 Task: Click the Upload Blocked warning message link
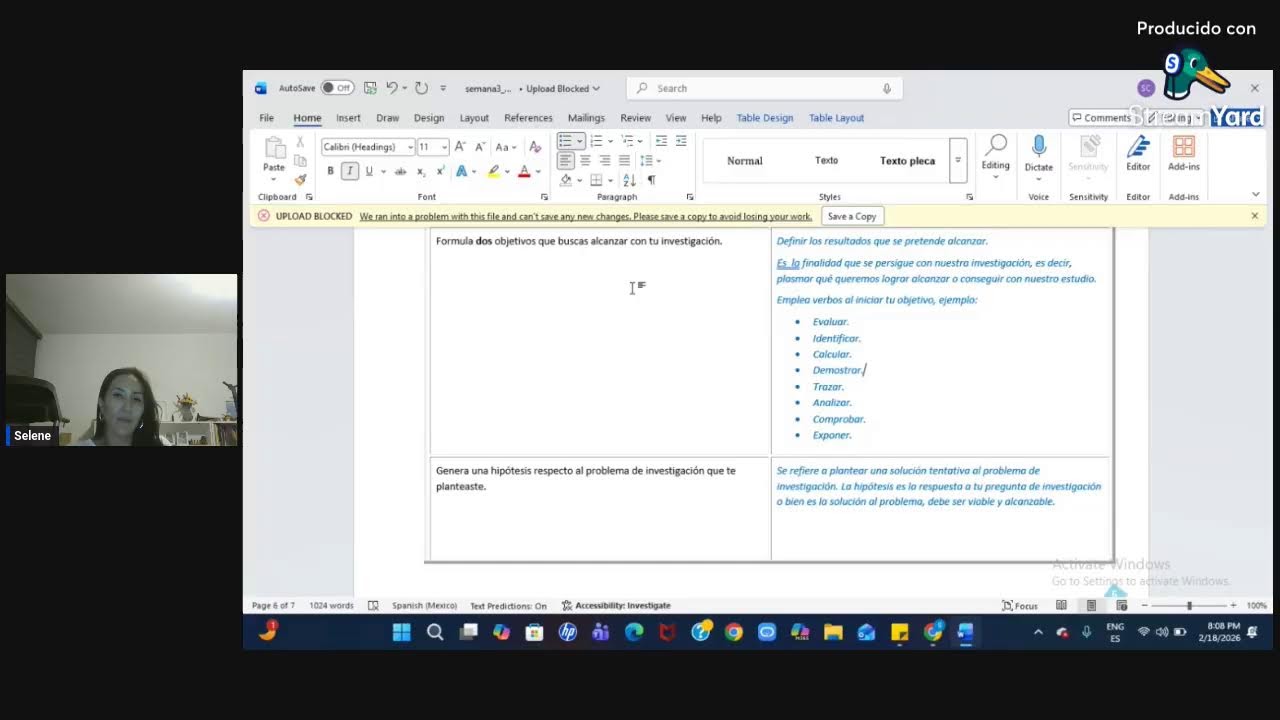click(586, 216)
